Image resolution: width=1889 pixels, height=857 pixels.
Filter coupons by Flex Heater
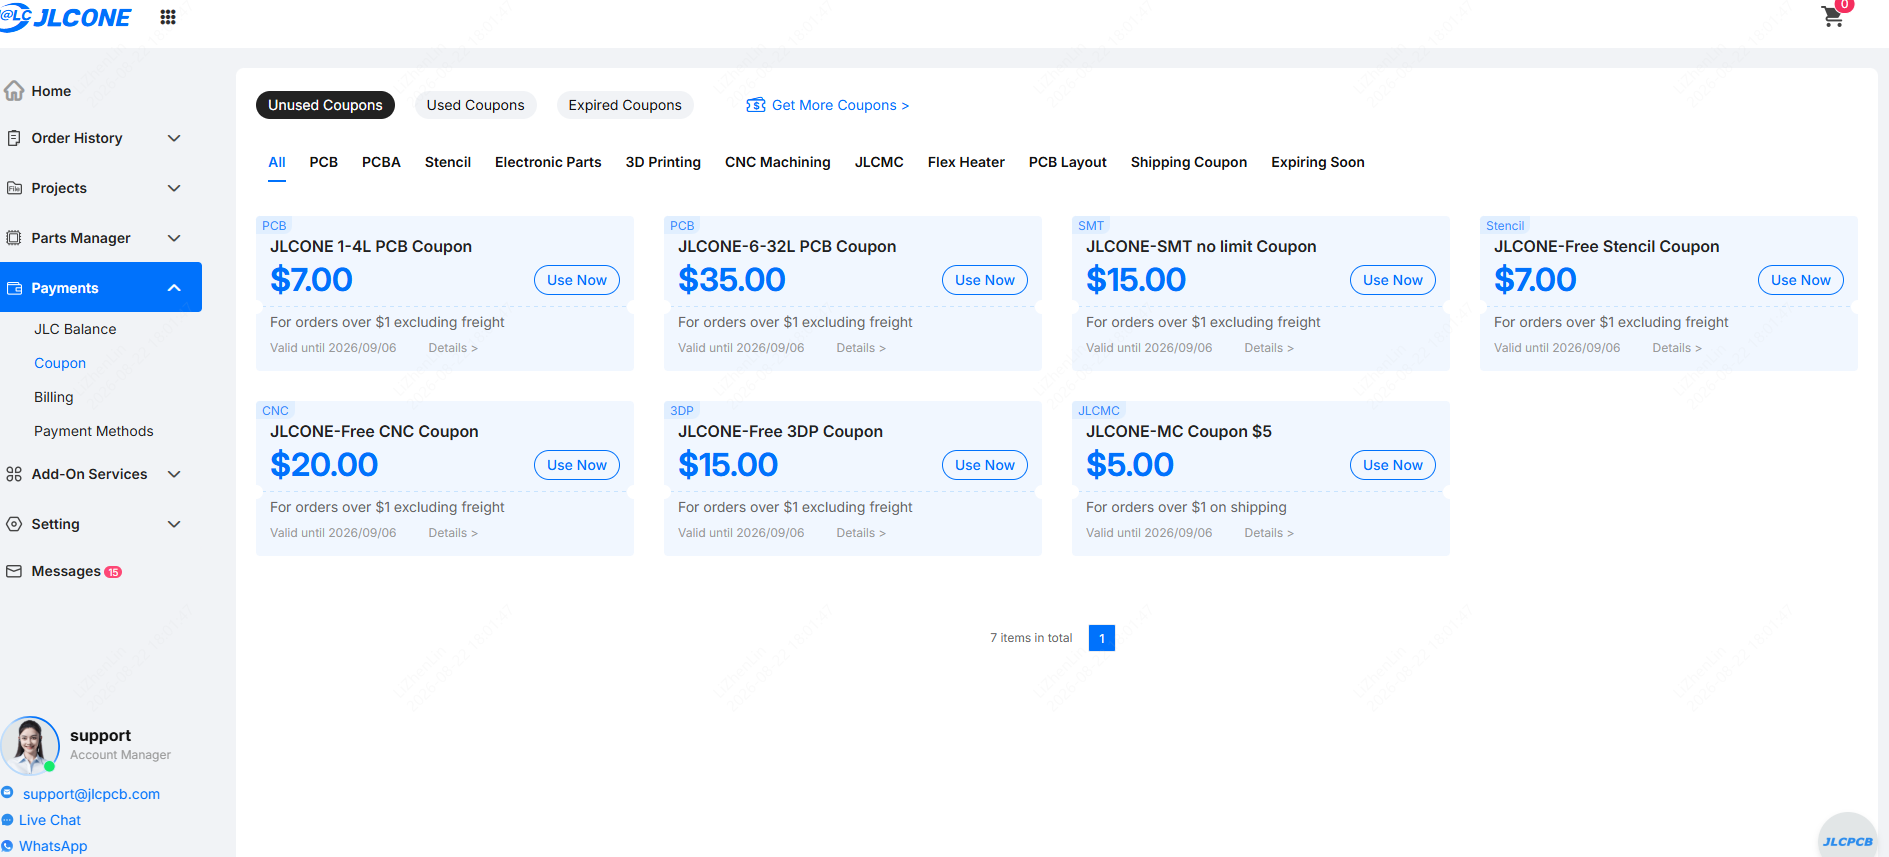point(966,162)
